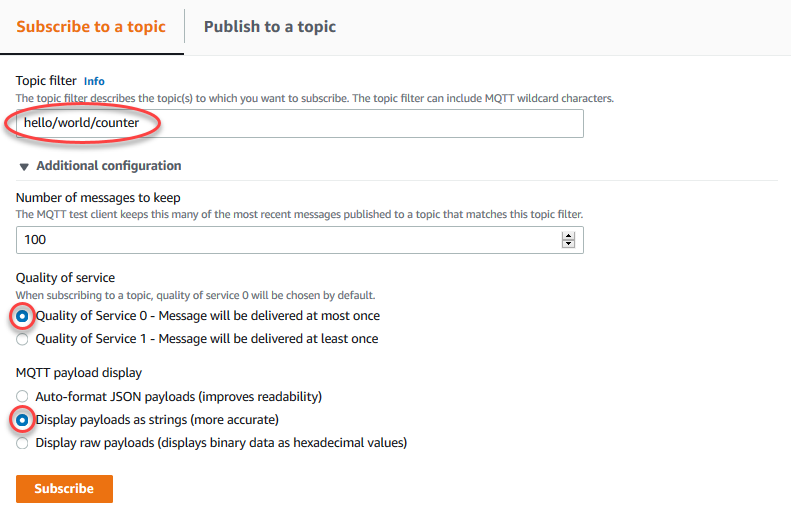The height and width of the screenshot is (516, 791).
Task: Open the Topic filter Info link
Action: click(x=94, y=81)
